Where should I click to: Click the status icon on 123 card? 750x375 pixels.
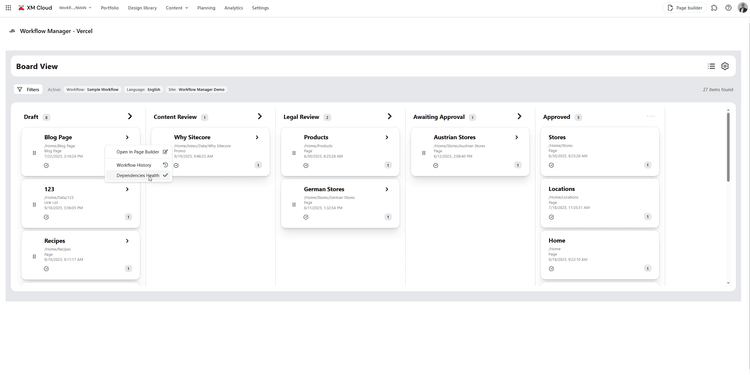(46, 217)
